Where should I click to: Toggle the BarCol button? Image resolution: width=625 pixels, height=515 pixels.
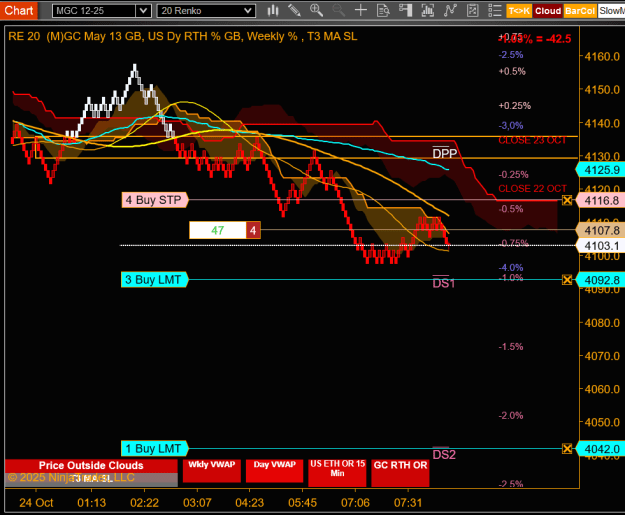pos(580,11)
